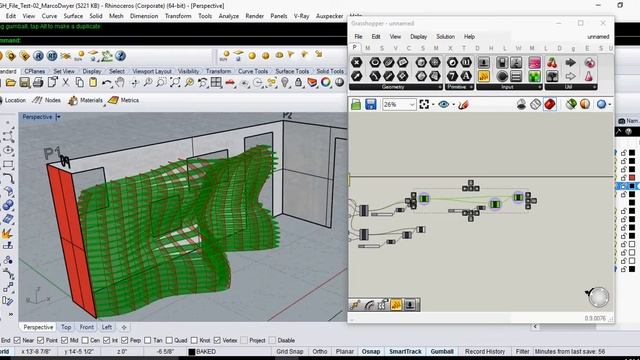Open the Perspective viewport title dropdown arrow
Viewport: 640px width, 360px height.
coord(58,117)
